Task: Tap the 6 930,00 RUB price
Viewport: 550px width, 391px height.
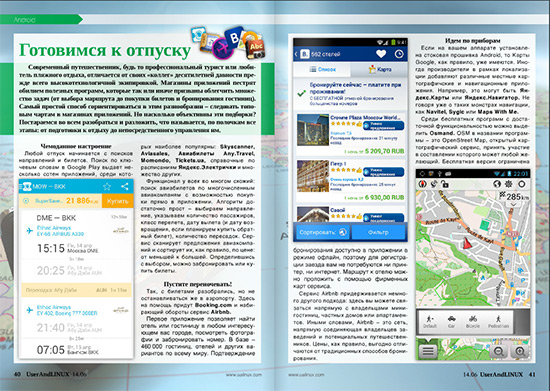Action: (x=385, y=197)
